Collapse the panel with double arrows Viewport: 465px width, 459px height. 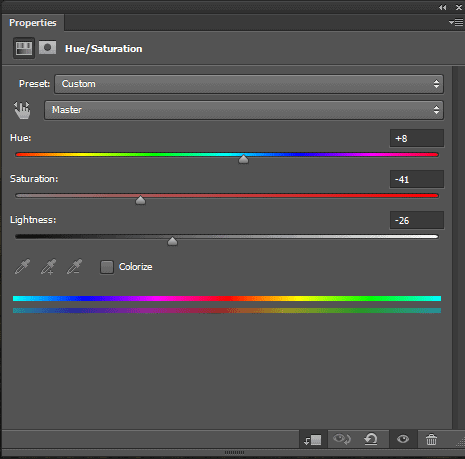pos(443,7)
